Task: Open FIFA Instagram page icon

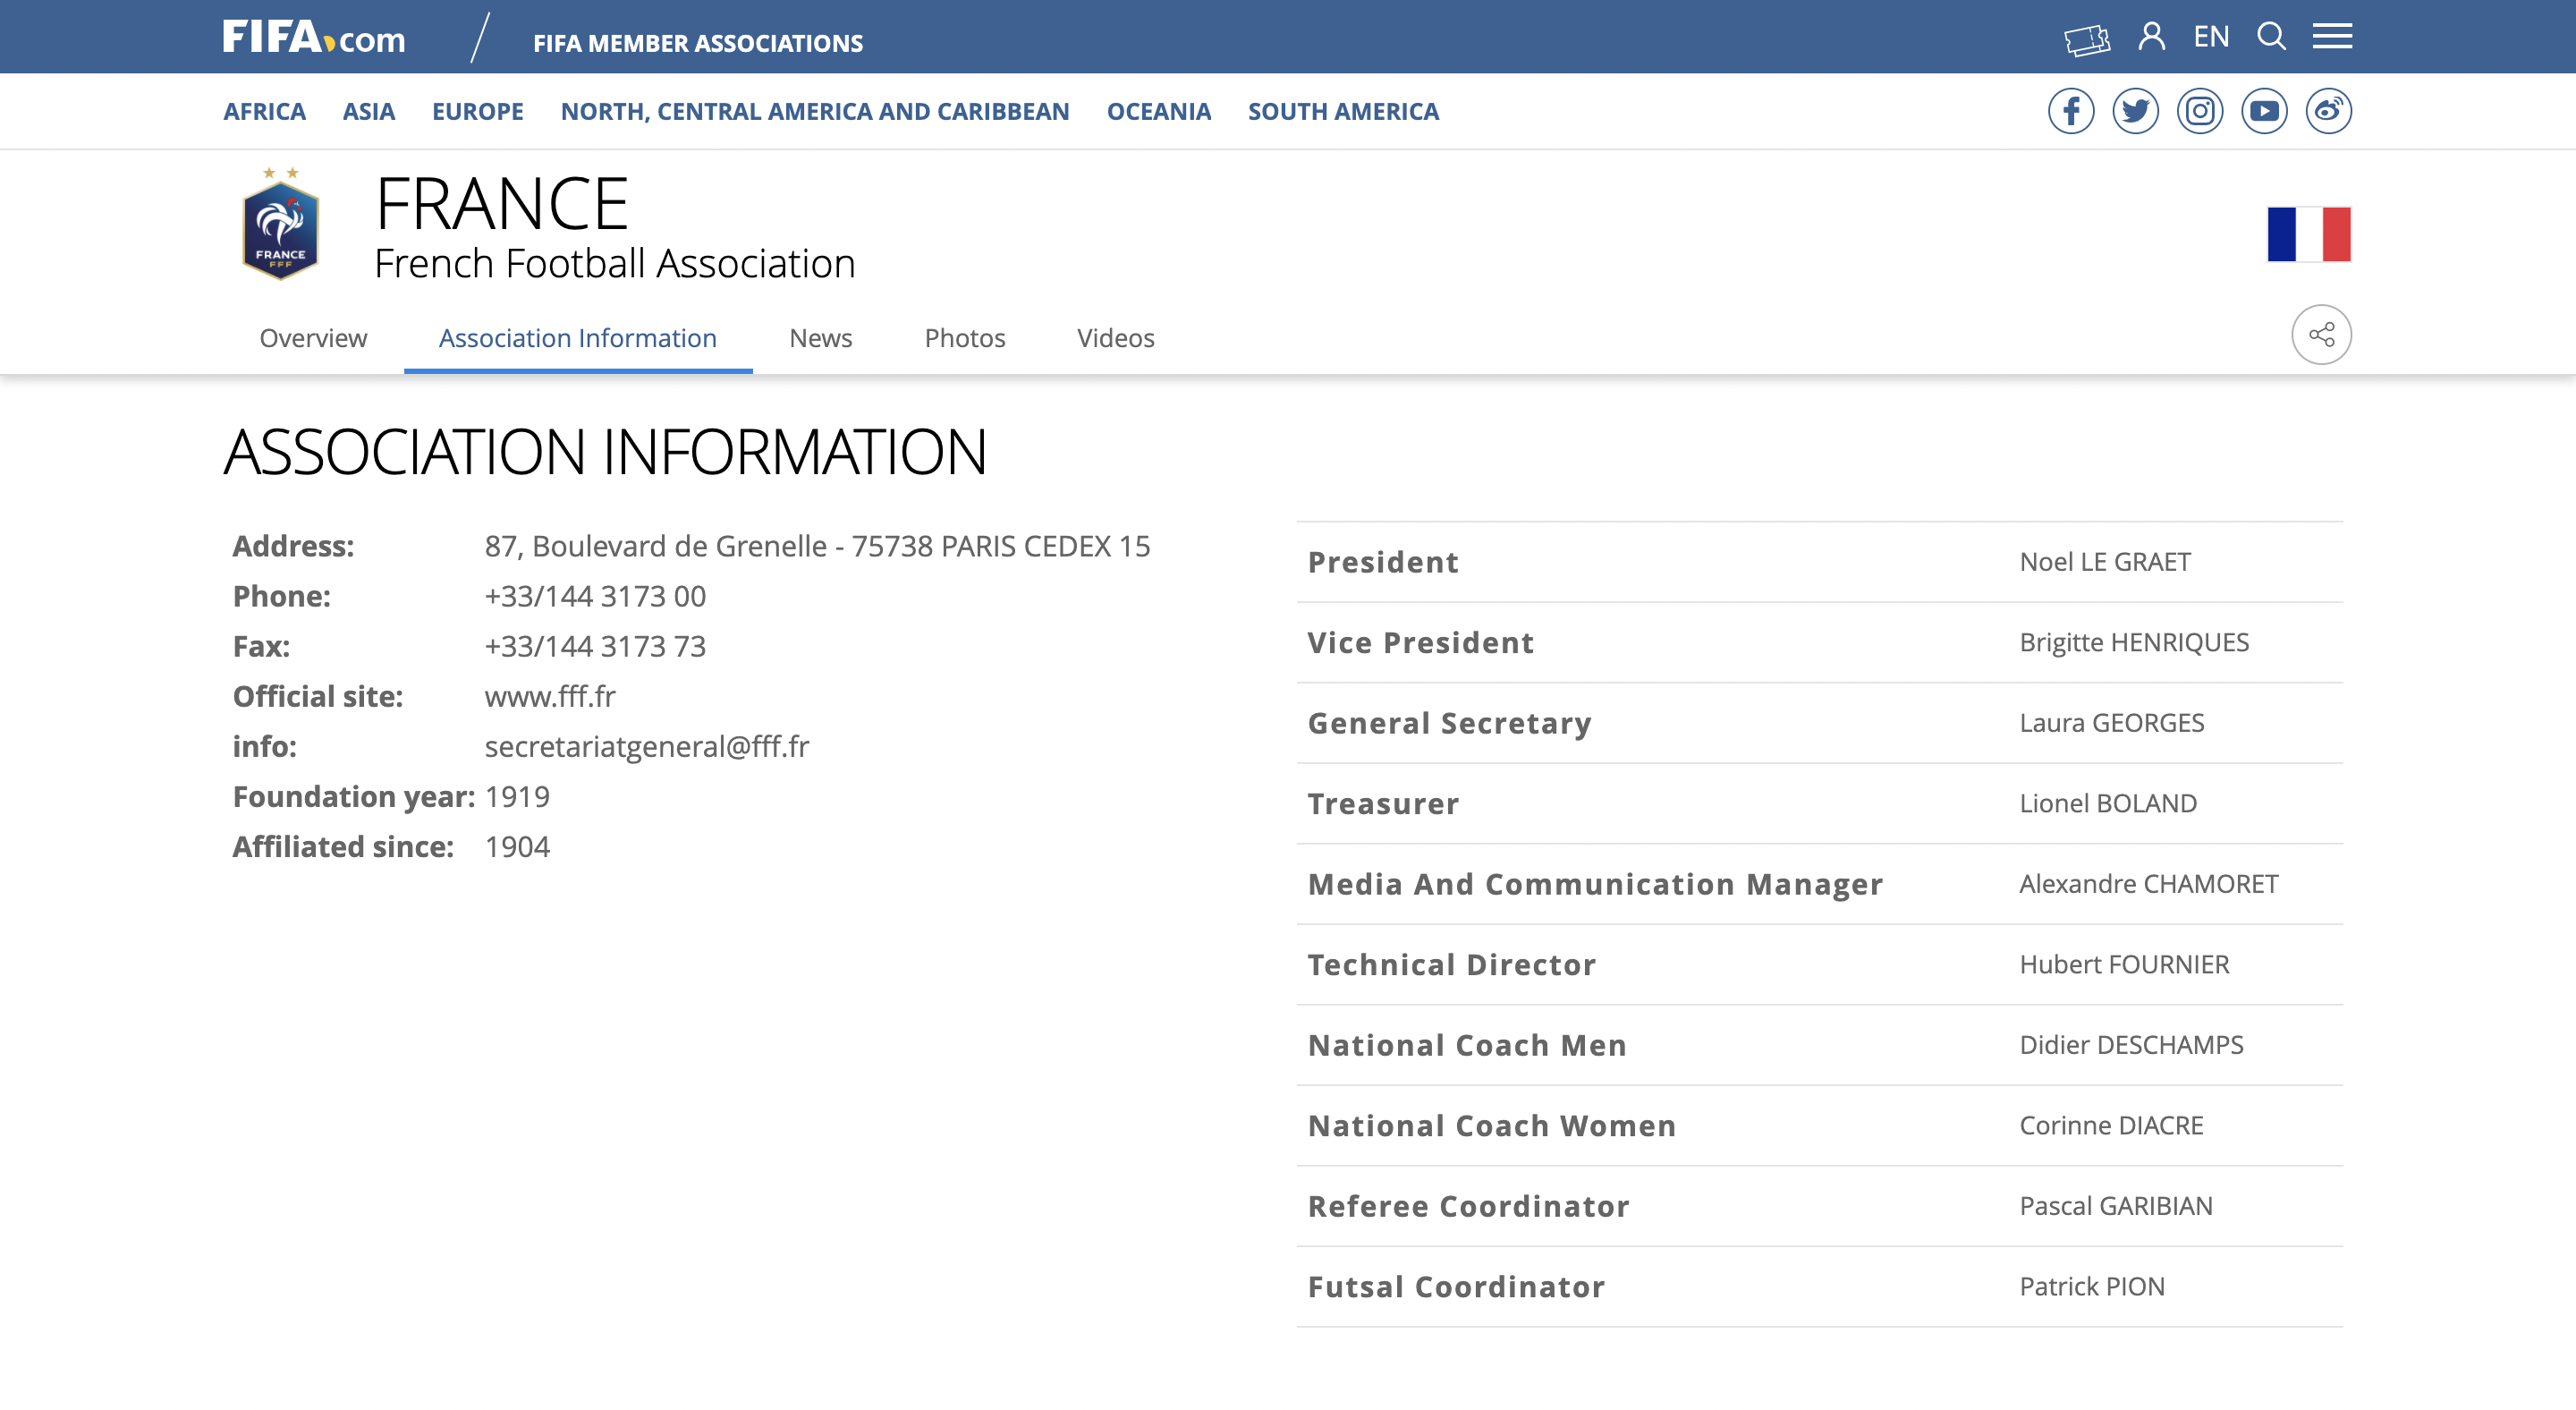Action: 2199,111
